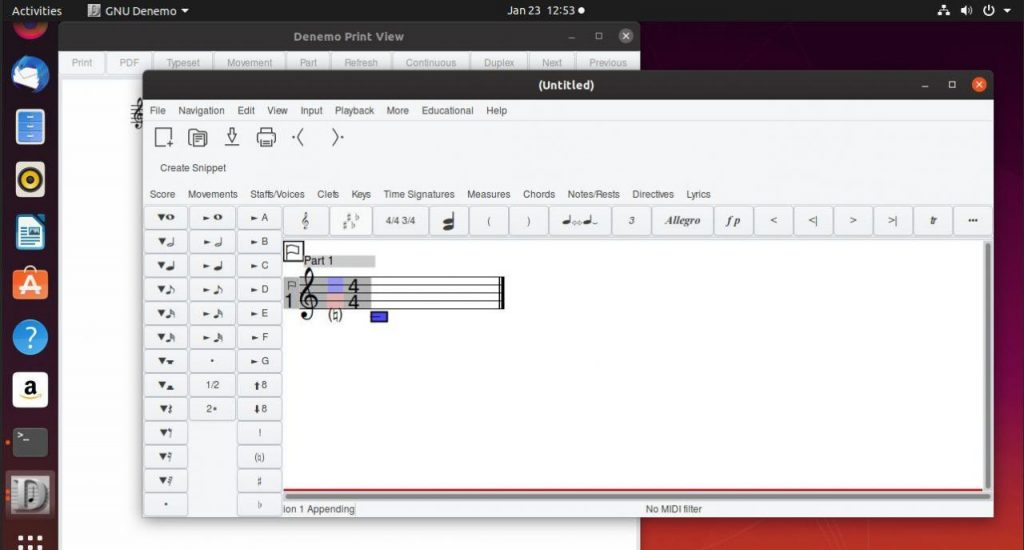Go to previous movement with left bracket icon
Image resolution: width=1024 pixels, height=550 pixels.
point(298,138)
